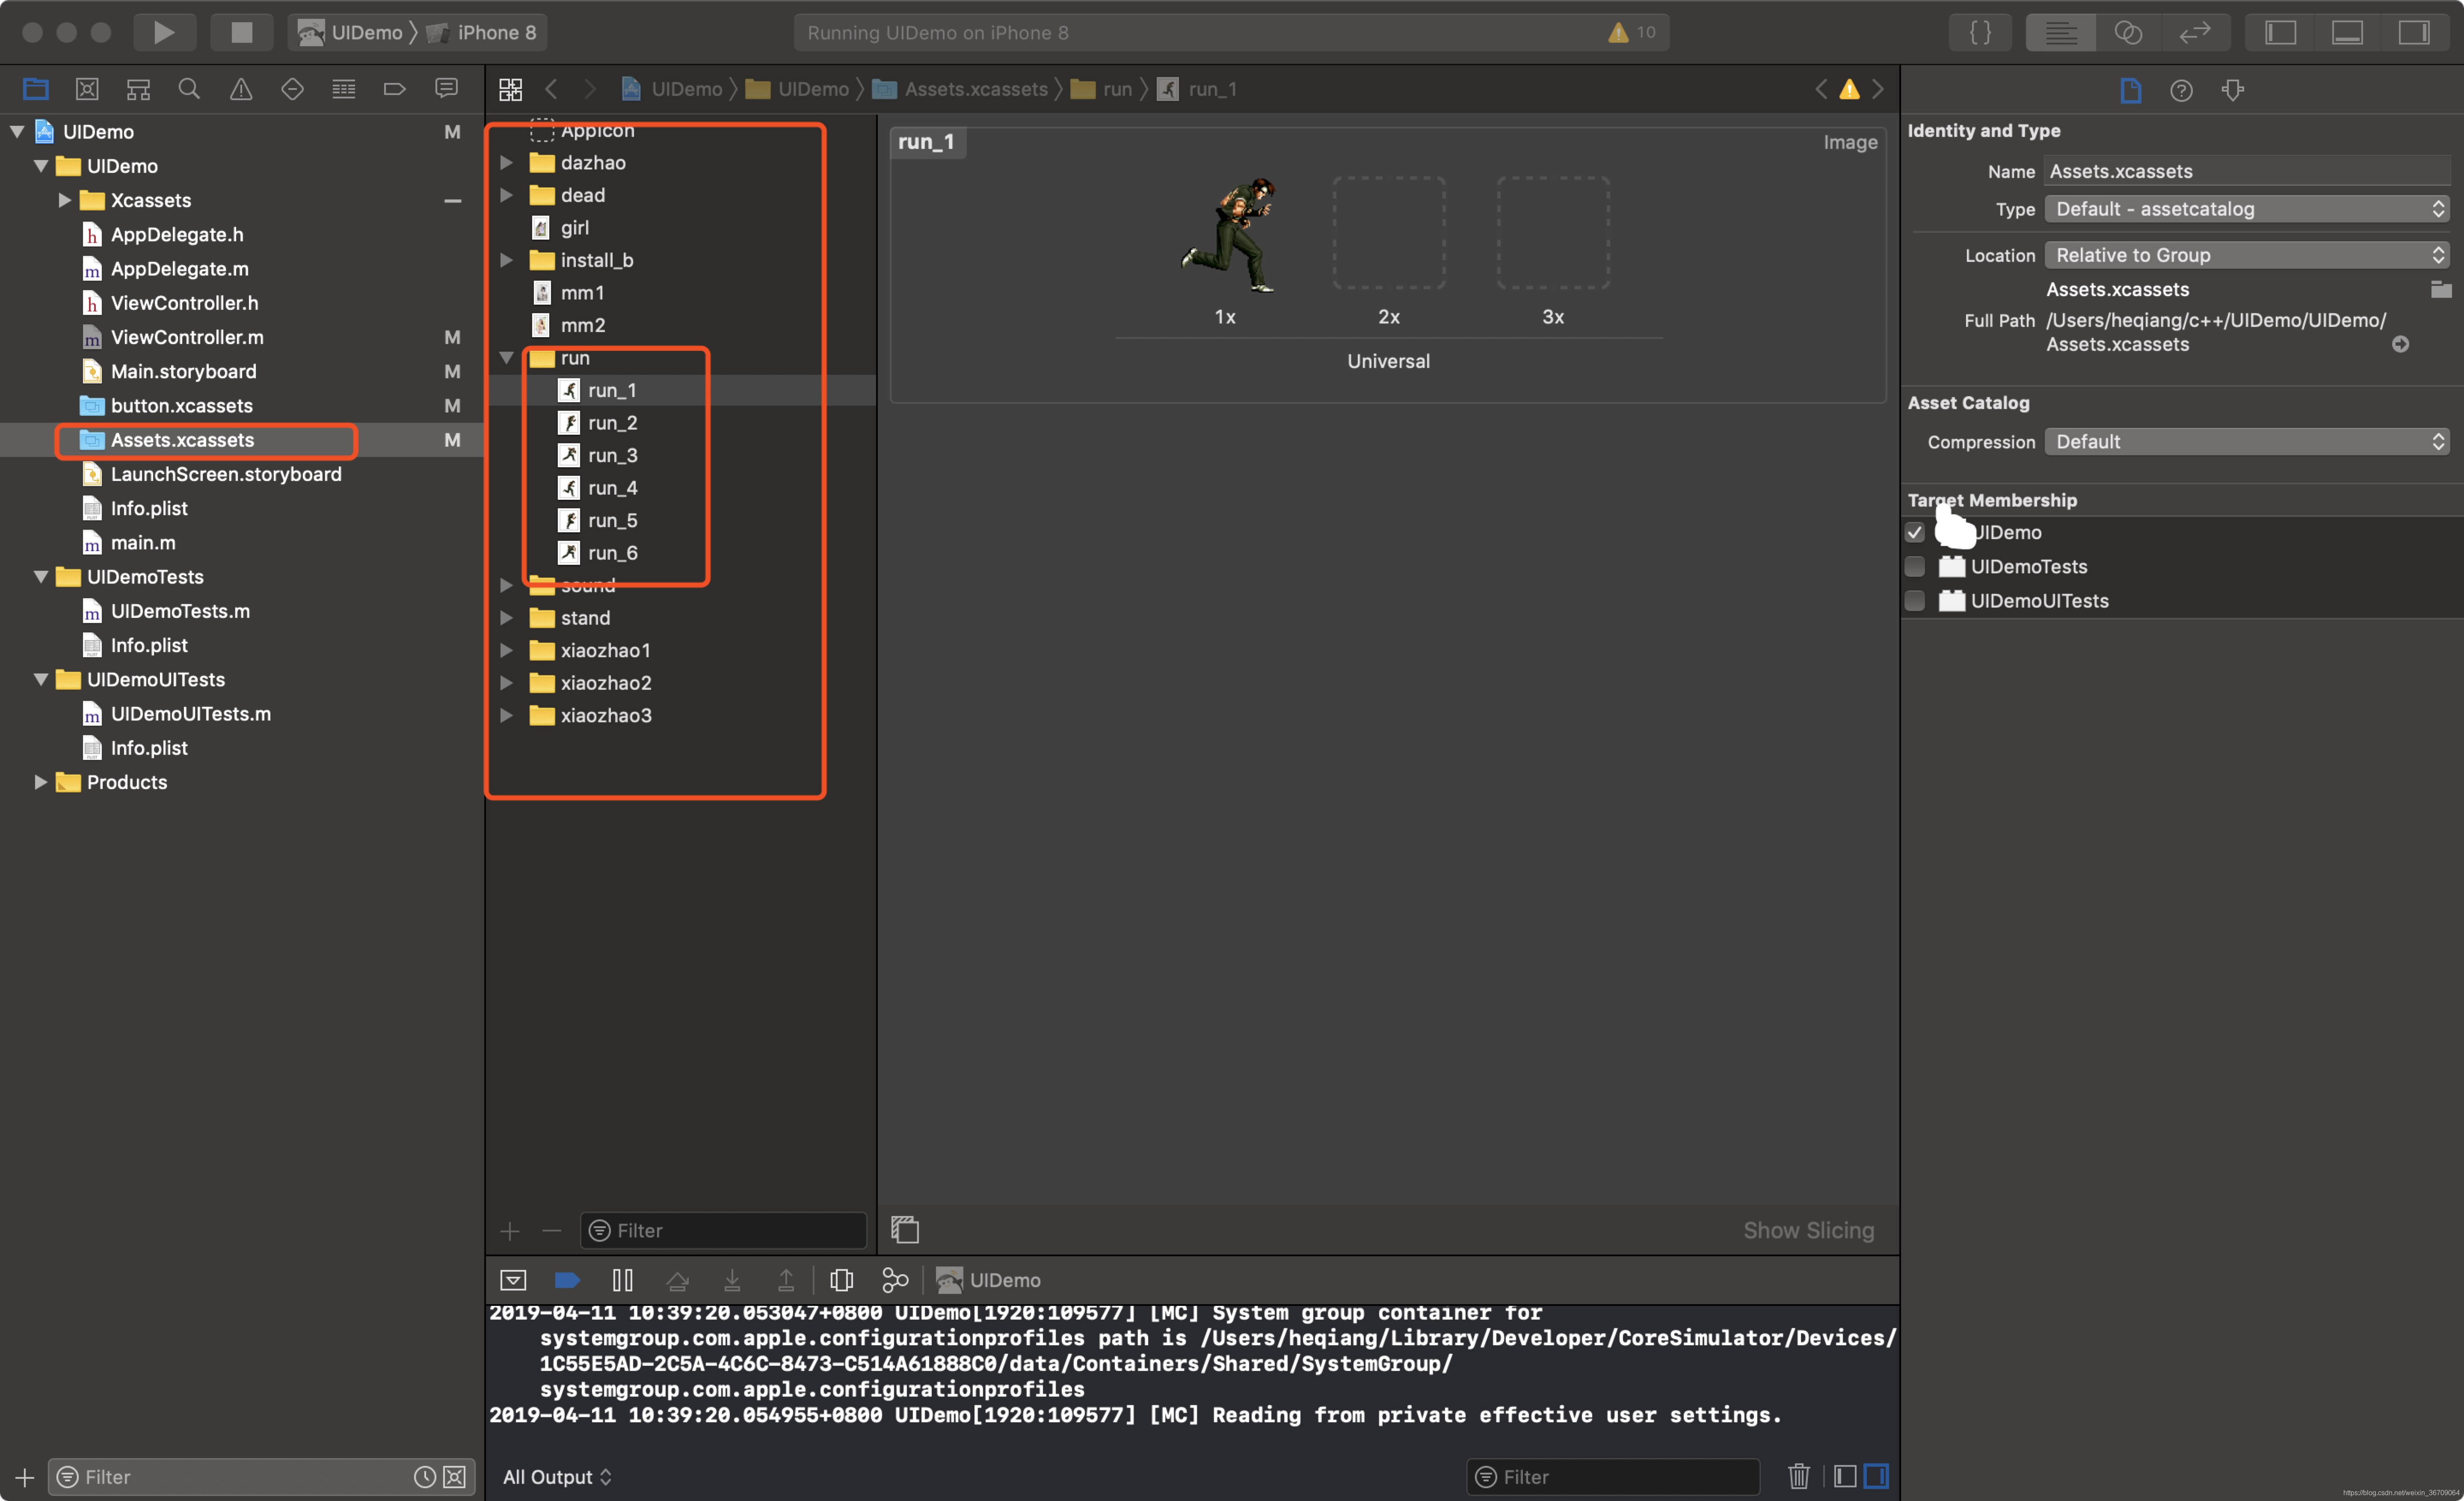Screen dimensions: 2464x1501
Task: Open the Source Control navigator icon
Action: [x=87, y=89]
